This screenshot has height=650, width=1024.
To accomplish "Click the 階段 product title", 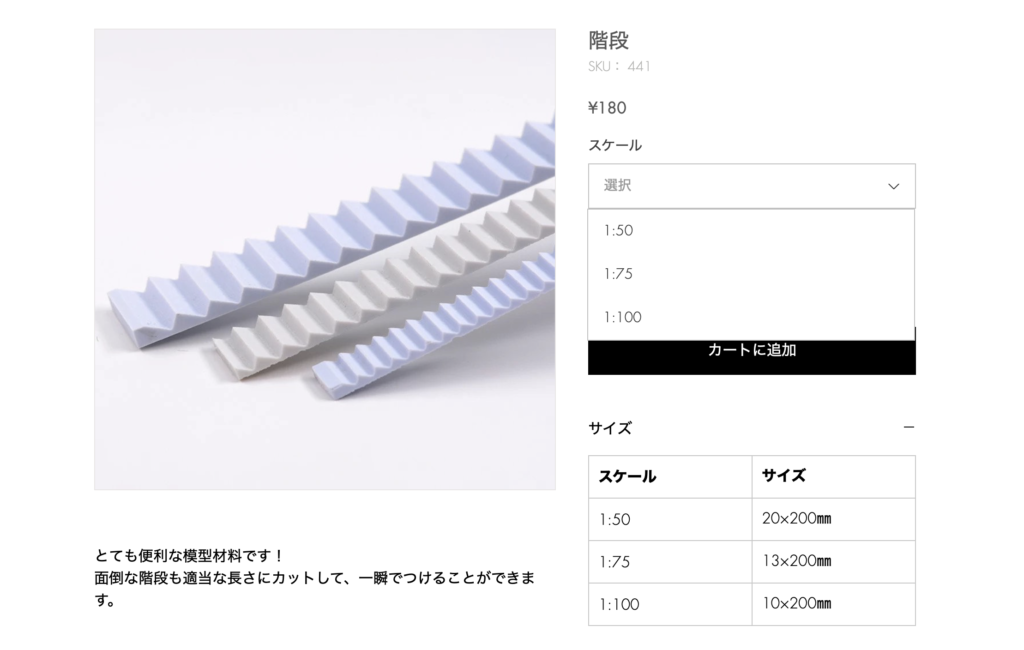I will click(609, 41).
